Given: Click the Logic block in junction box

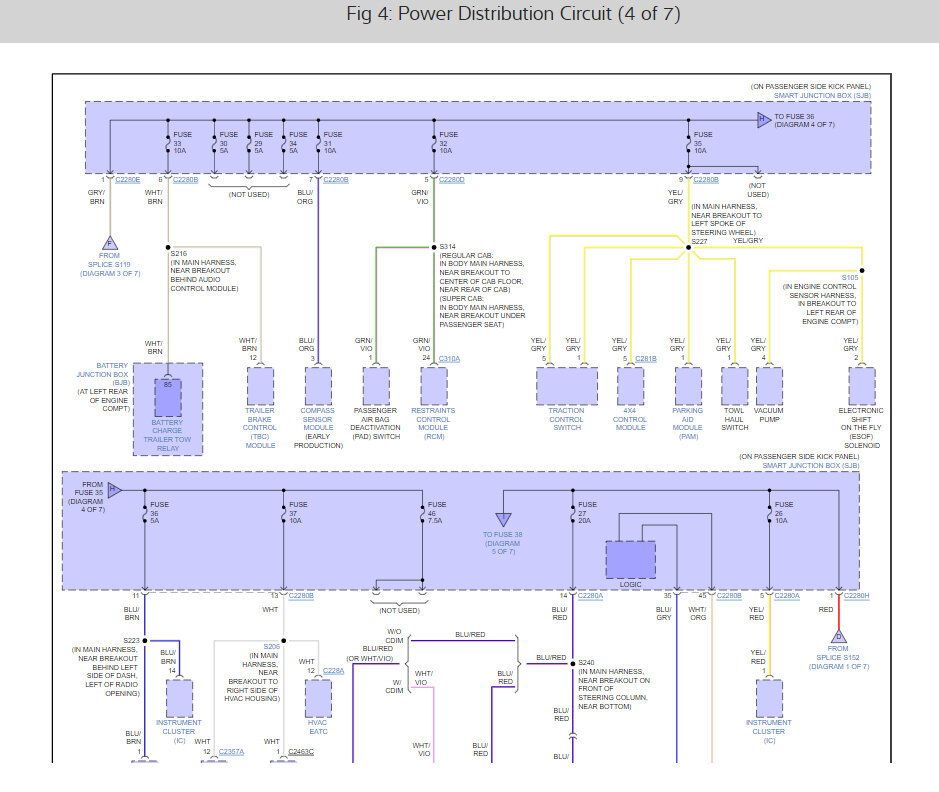Looking at the screenshot, I should (x=631, y=560).
